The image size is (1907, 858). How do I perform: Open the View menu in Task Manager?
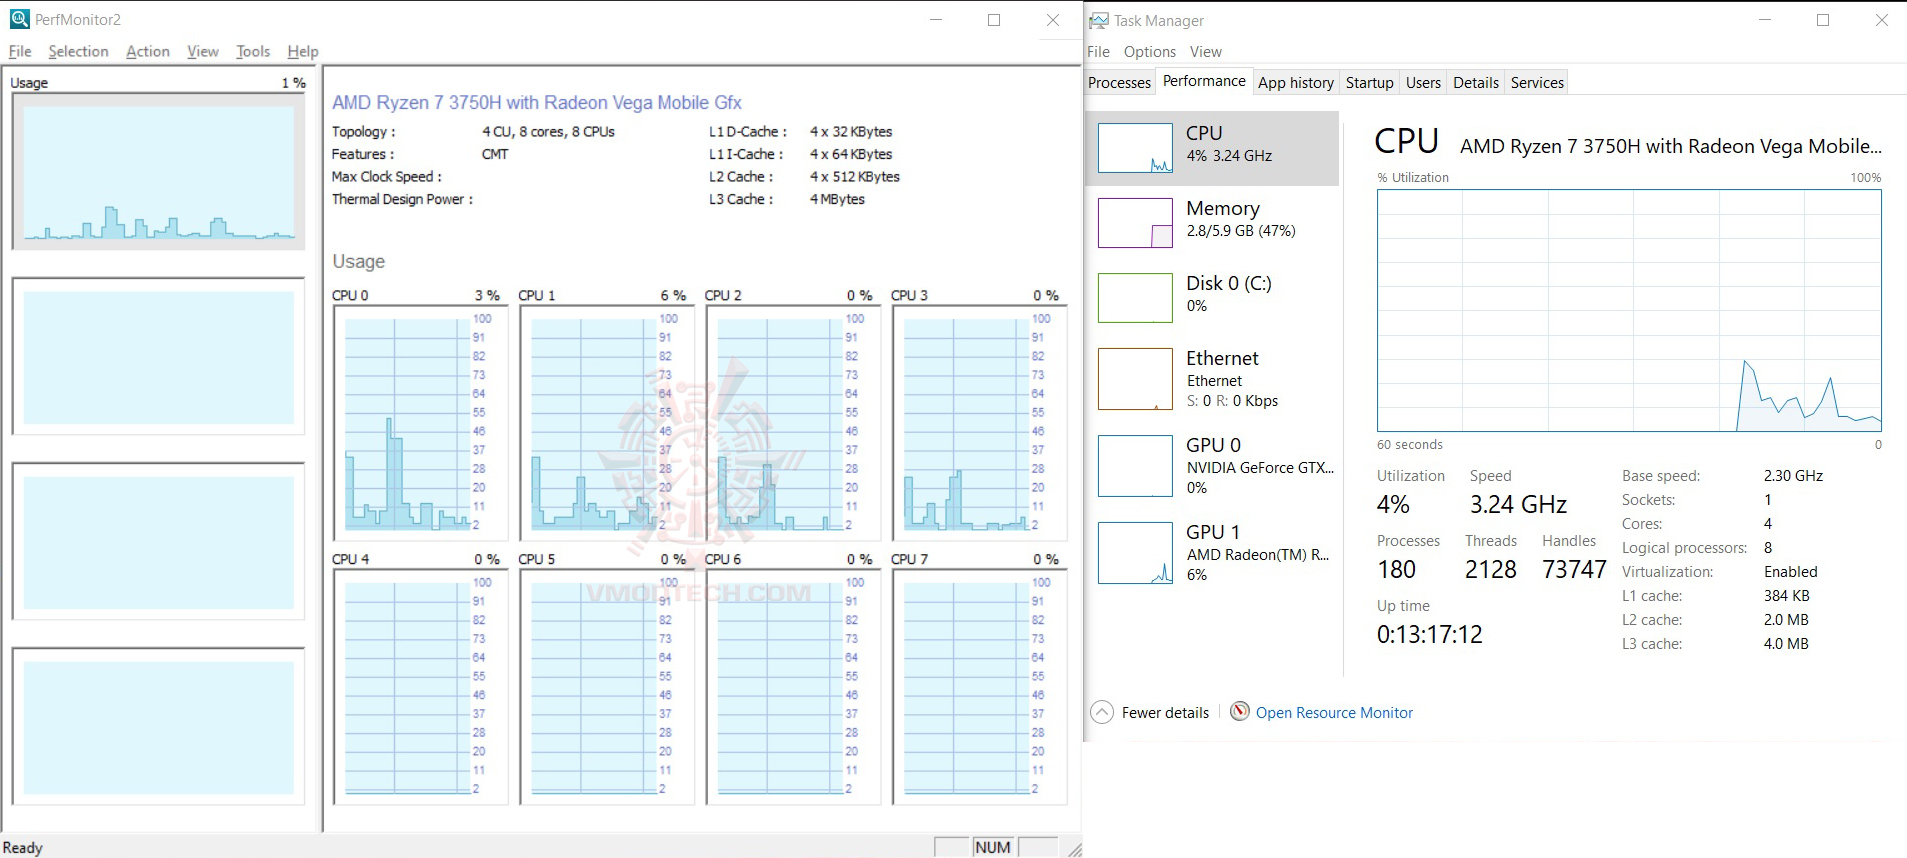pyautogui.click(x=1206, y=52)
